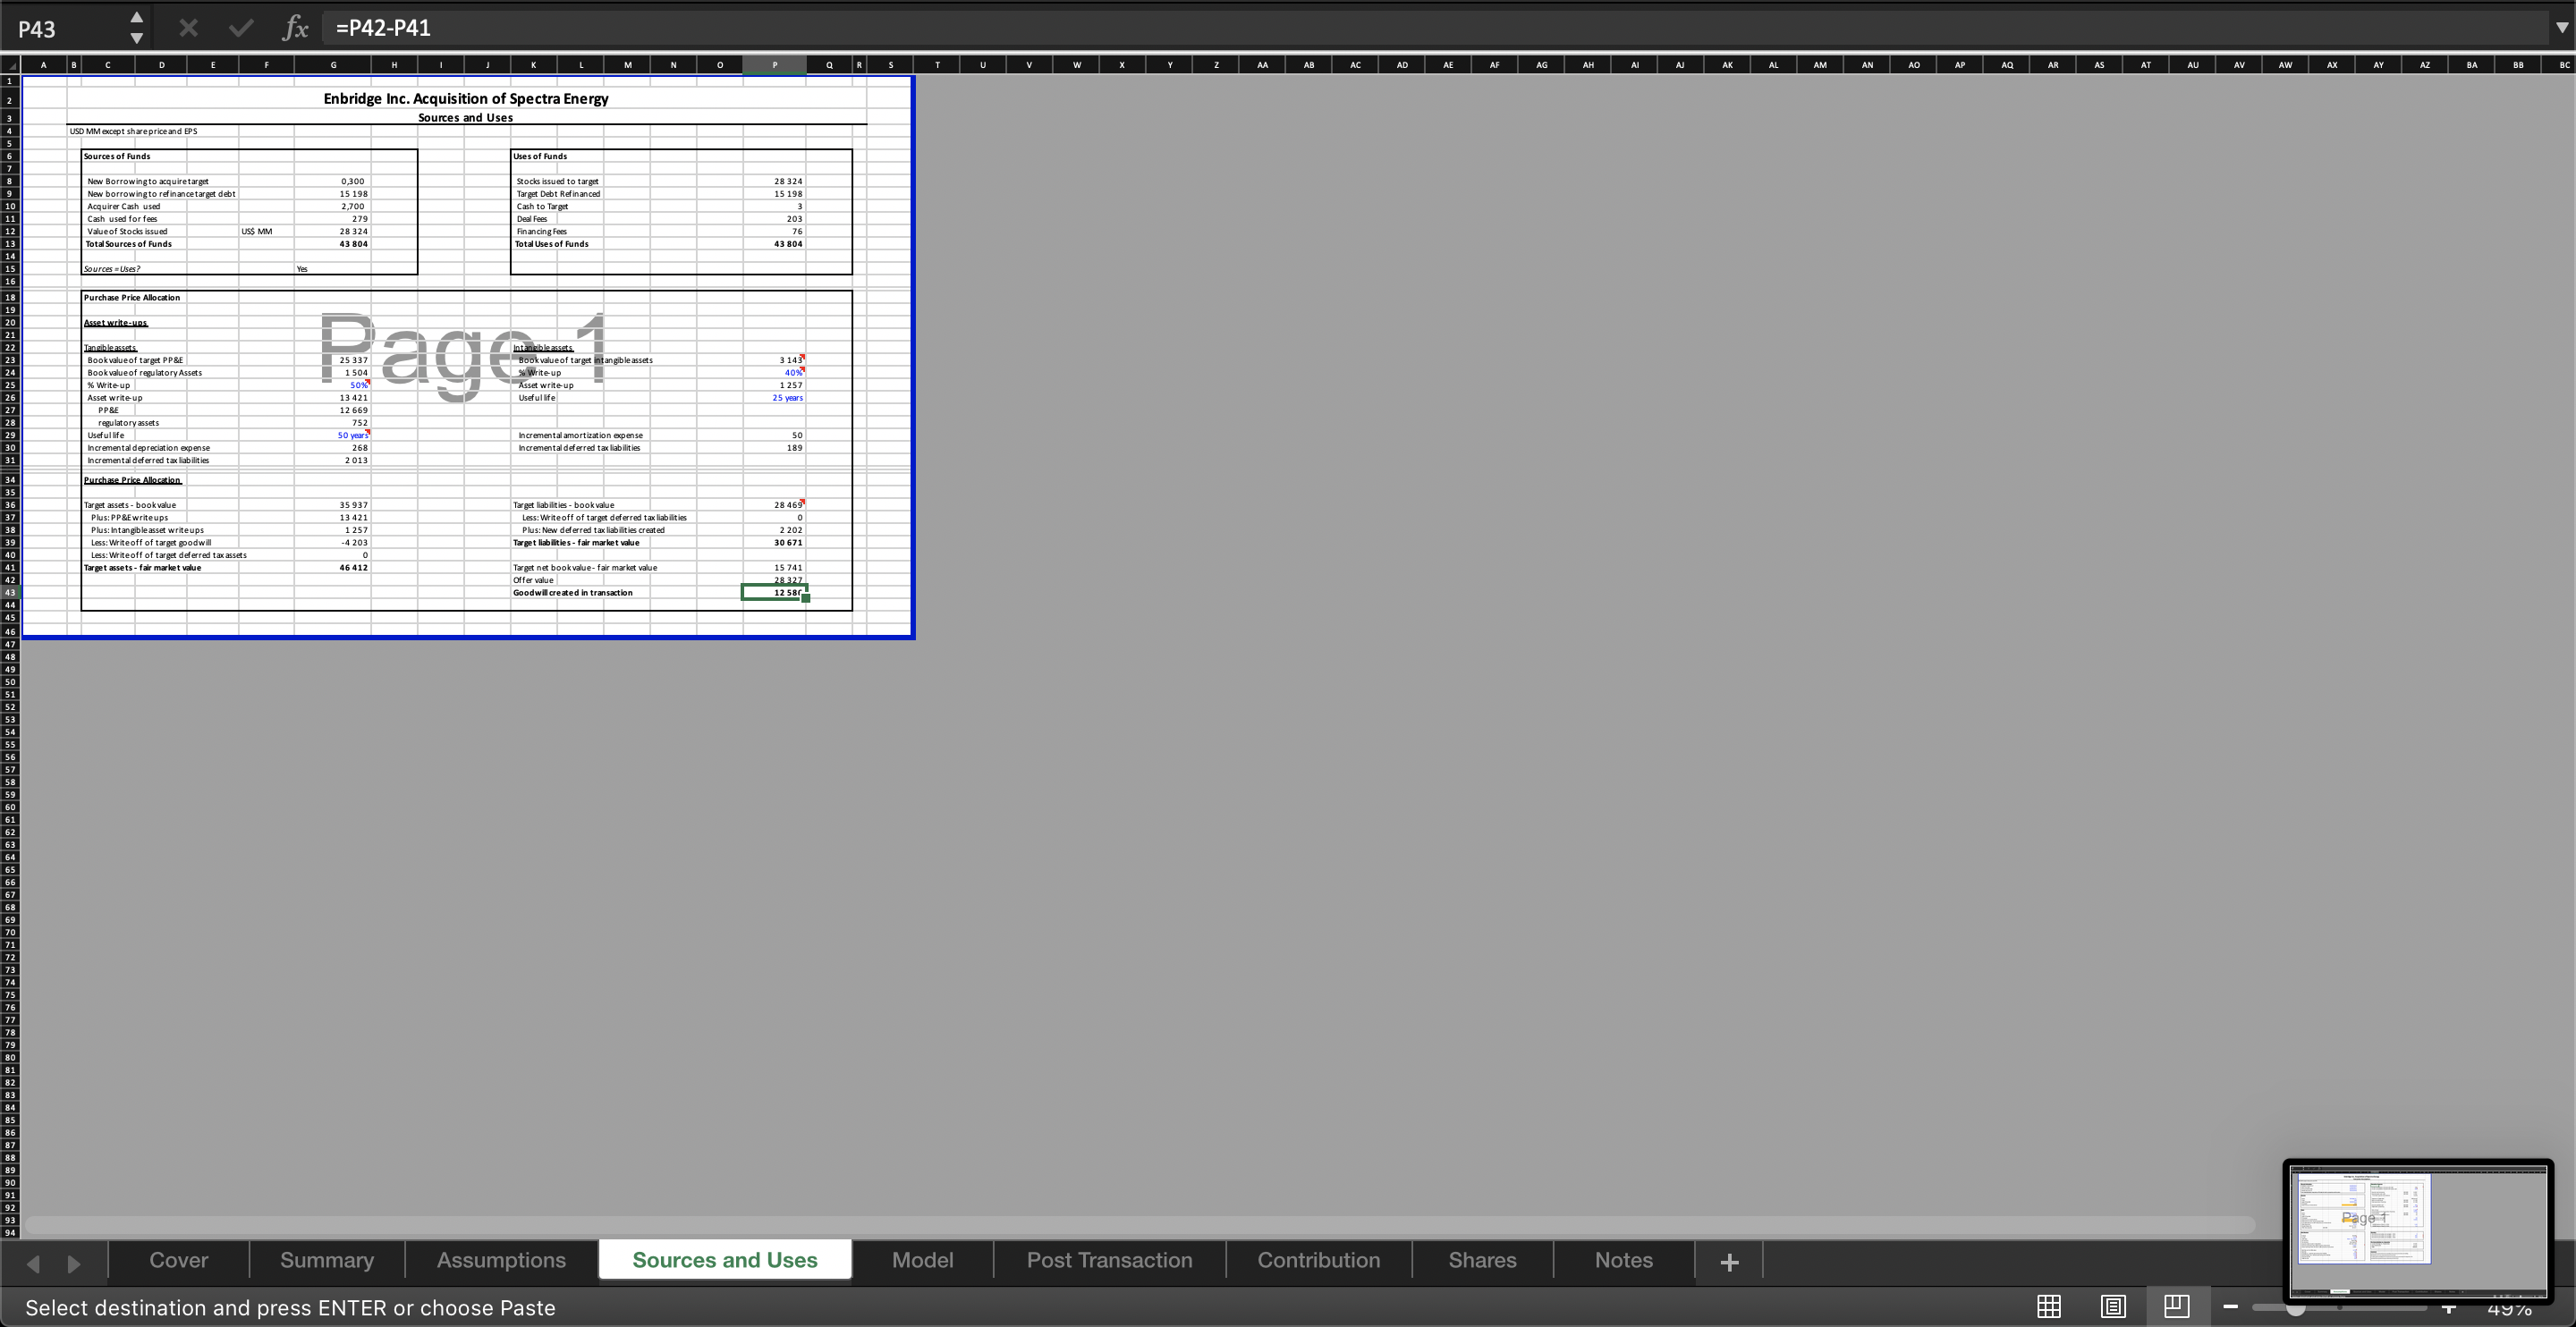The width and height of the screenshot is (2576, 1327).
Task: Select 'Stocks issued to target' cell
Action: tap(558, 181)
